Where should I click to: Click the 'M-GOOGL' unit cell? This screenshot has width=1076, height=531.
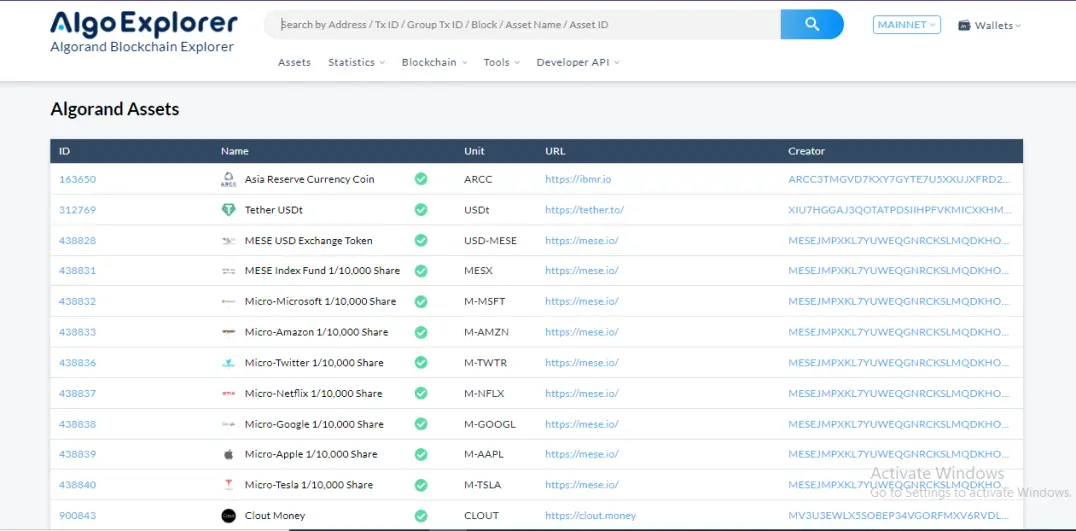tap(490, 424)
